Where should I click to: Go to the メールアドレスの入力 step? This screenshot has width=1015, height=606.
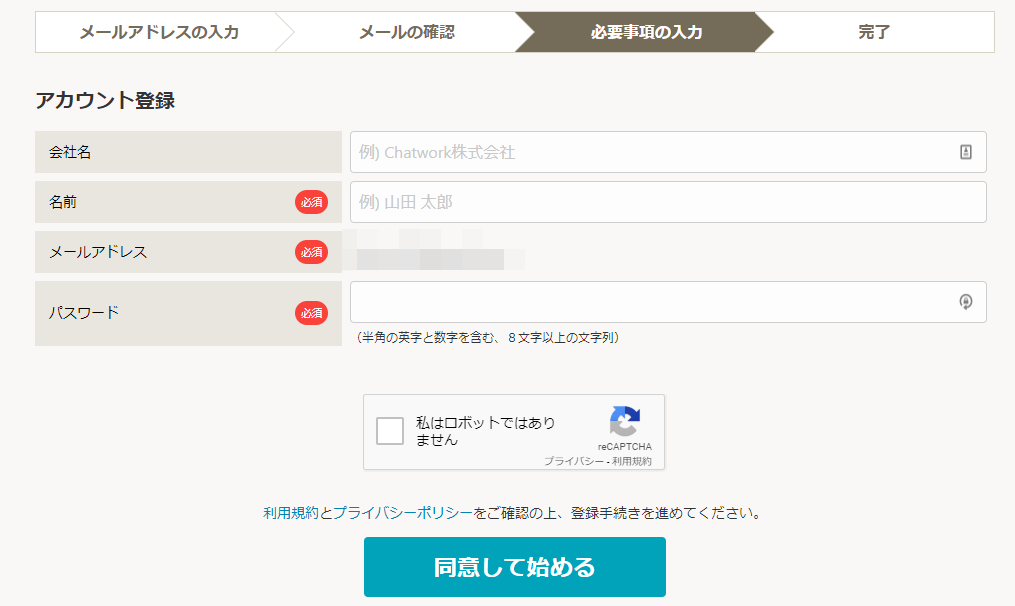coord(159,32)
